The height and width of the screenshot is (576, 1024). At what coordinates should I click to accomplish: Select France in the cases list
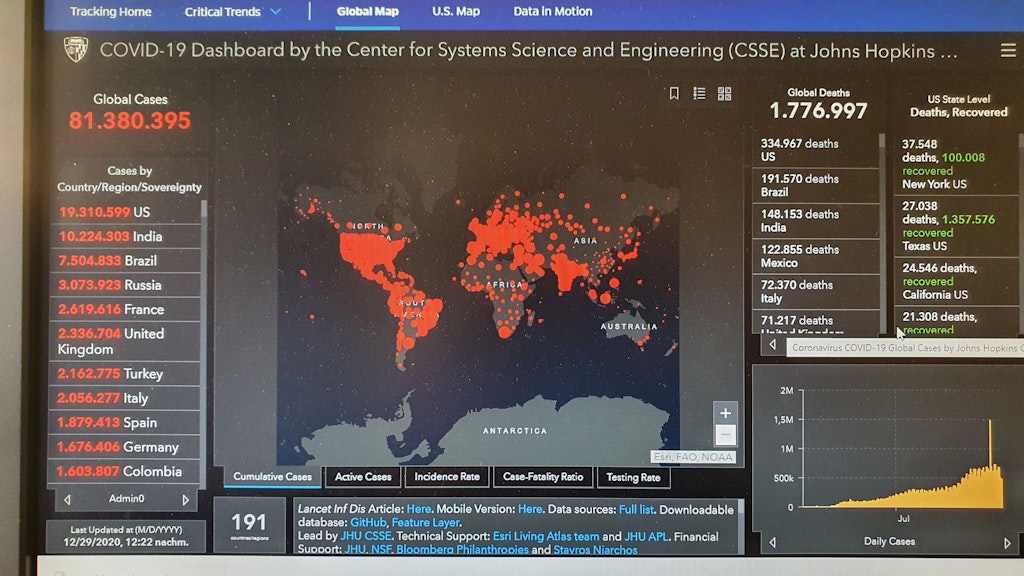click(125, 309)
